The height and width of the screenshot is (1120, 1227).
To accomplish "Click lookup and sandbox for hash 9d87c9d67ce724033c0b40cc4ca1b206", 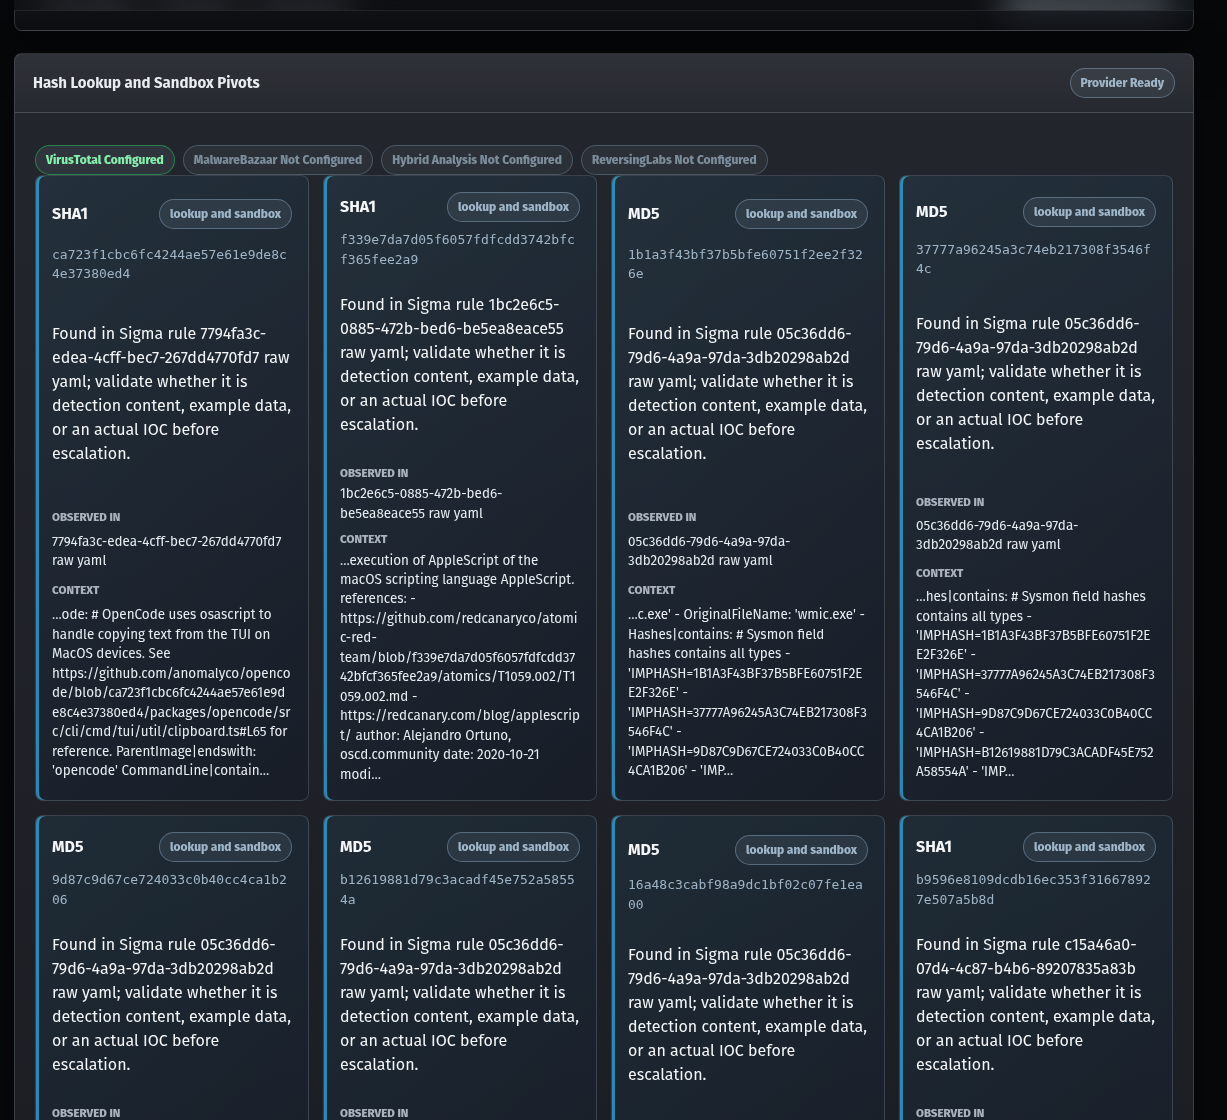I will pos(225,847).
